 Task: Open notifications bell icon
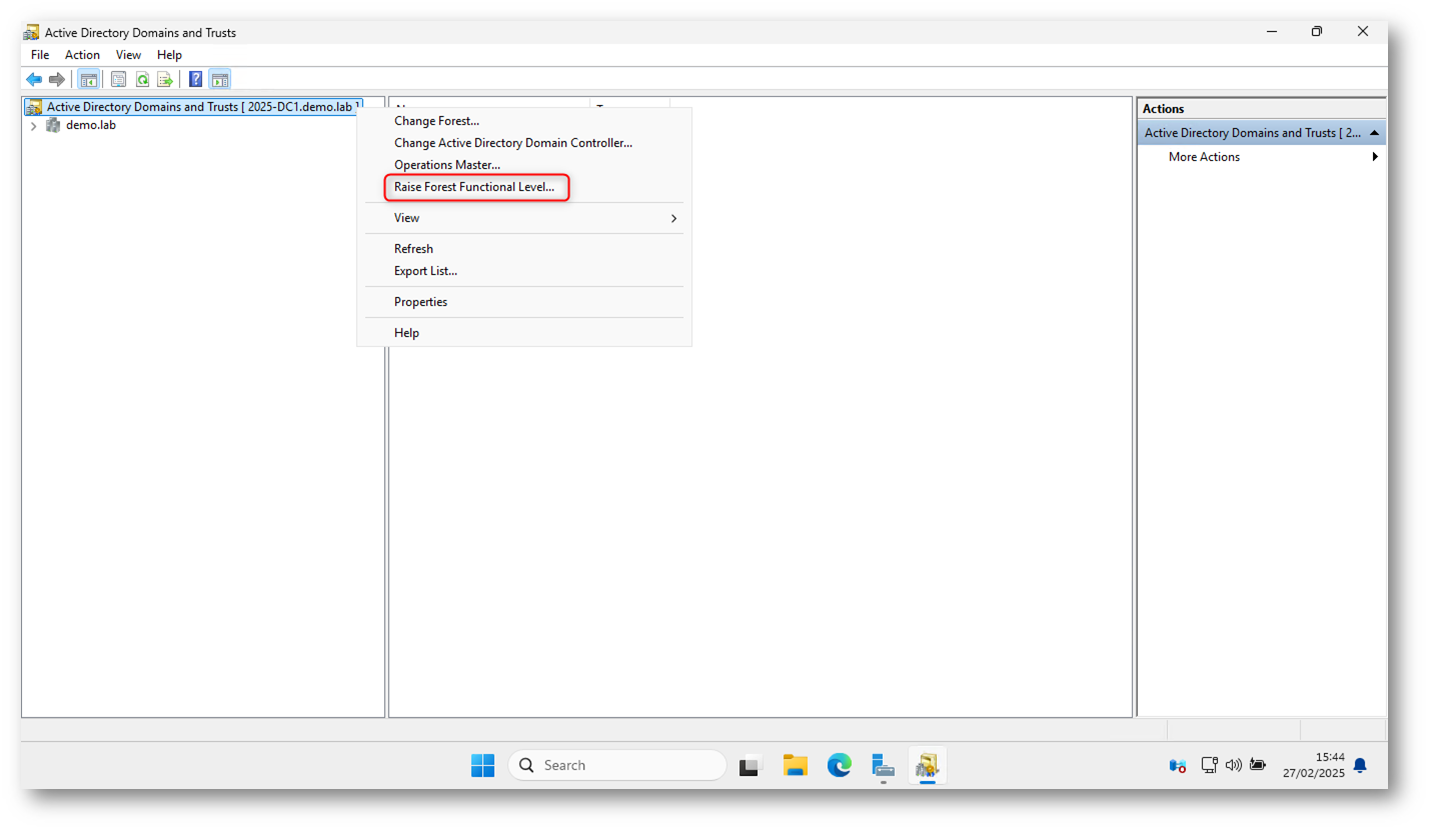pyautogui.click(x=1360, y=765)
